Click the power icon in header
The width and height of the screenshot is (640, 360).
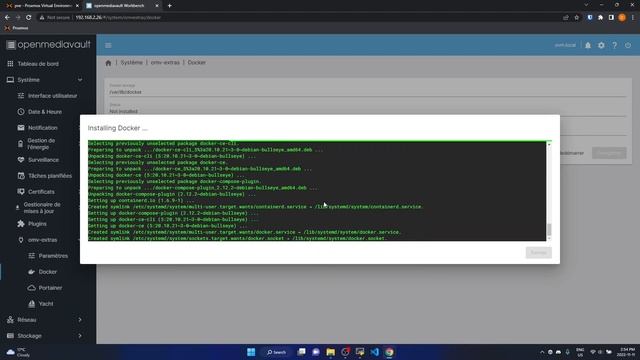pos(628,45)
